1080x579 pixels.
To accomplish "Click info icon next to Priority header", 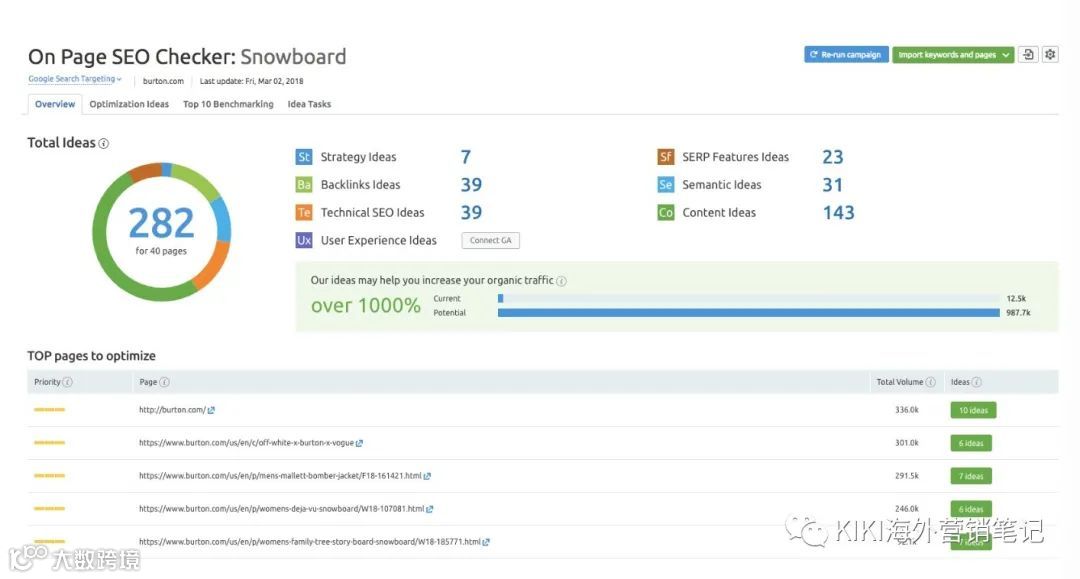I will 68,382.
